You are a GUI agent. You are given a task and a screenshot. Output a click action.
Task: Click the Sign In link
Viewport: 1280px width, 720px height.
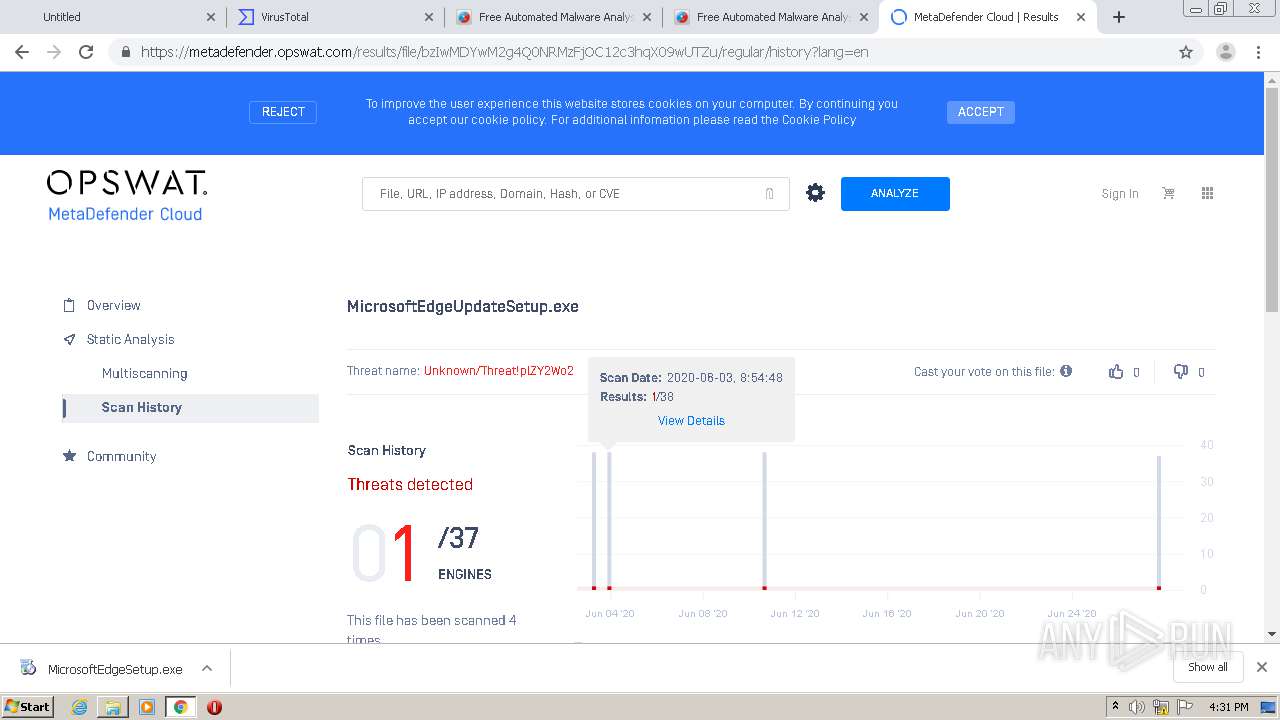pos(1120,194)
